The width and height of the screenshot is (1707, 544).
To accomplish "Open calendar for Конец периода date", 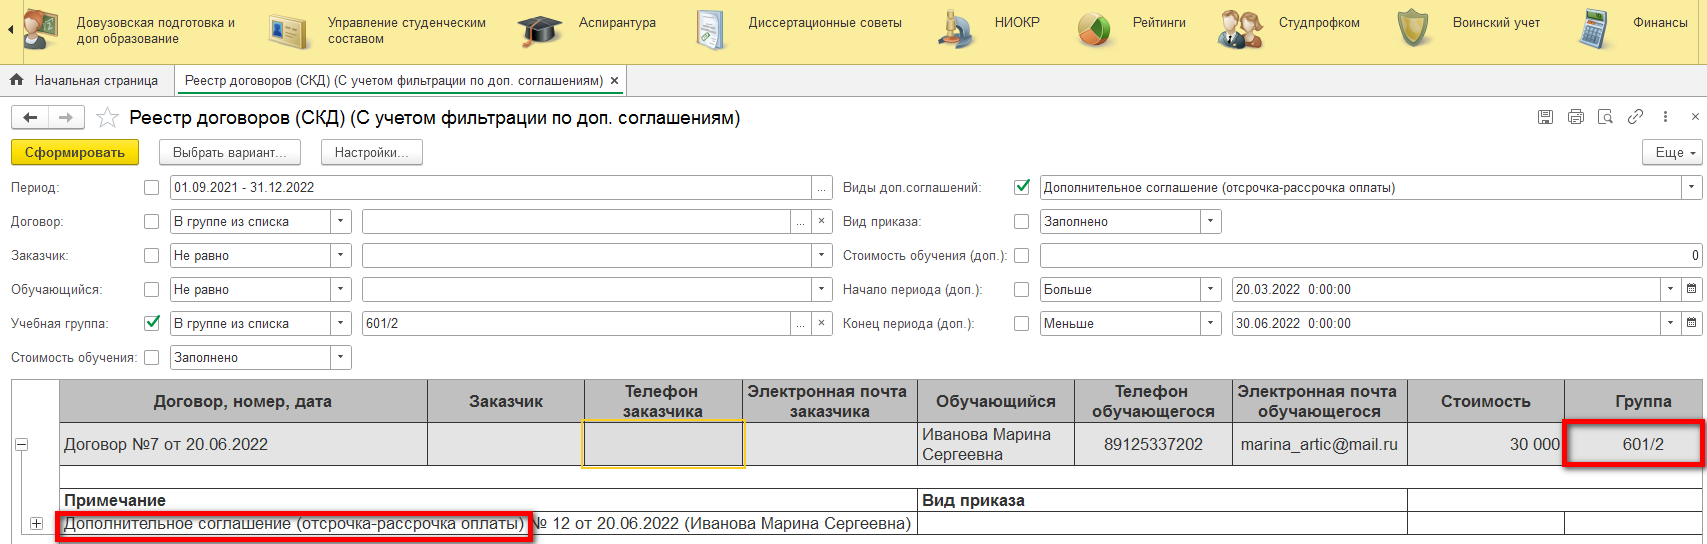I will coord(1691,324).
